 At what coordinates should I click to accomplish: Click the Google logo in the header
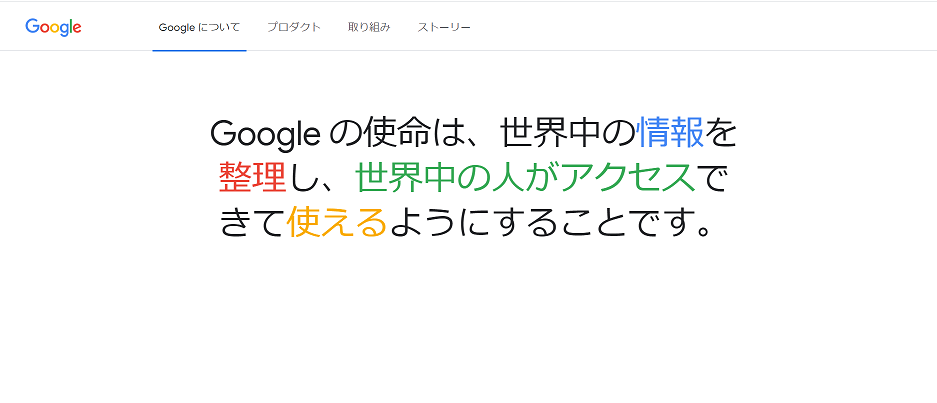click(x=53, y=27)
